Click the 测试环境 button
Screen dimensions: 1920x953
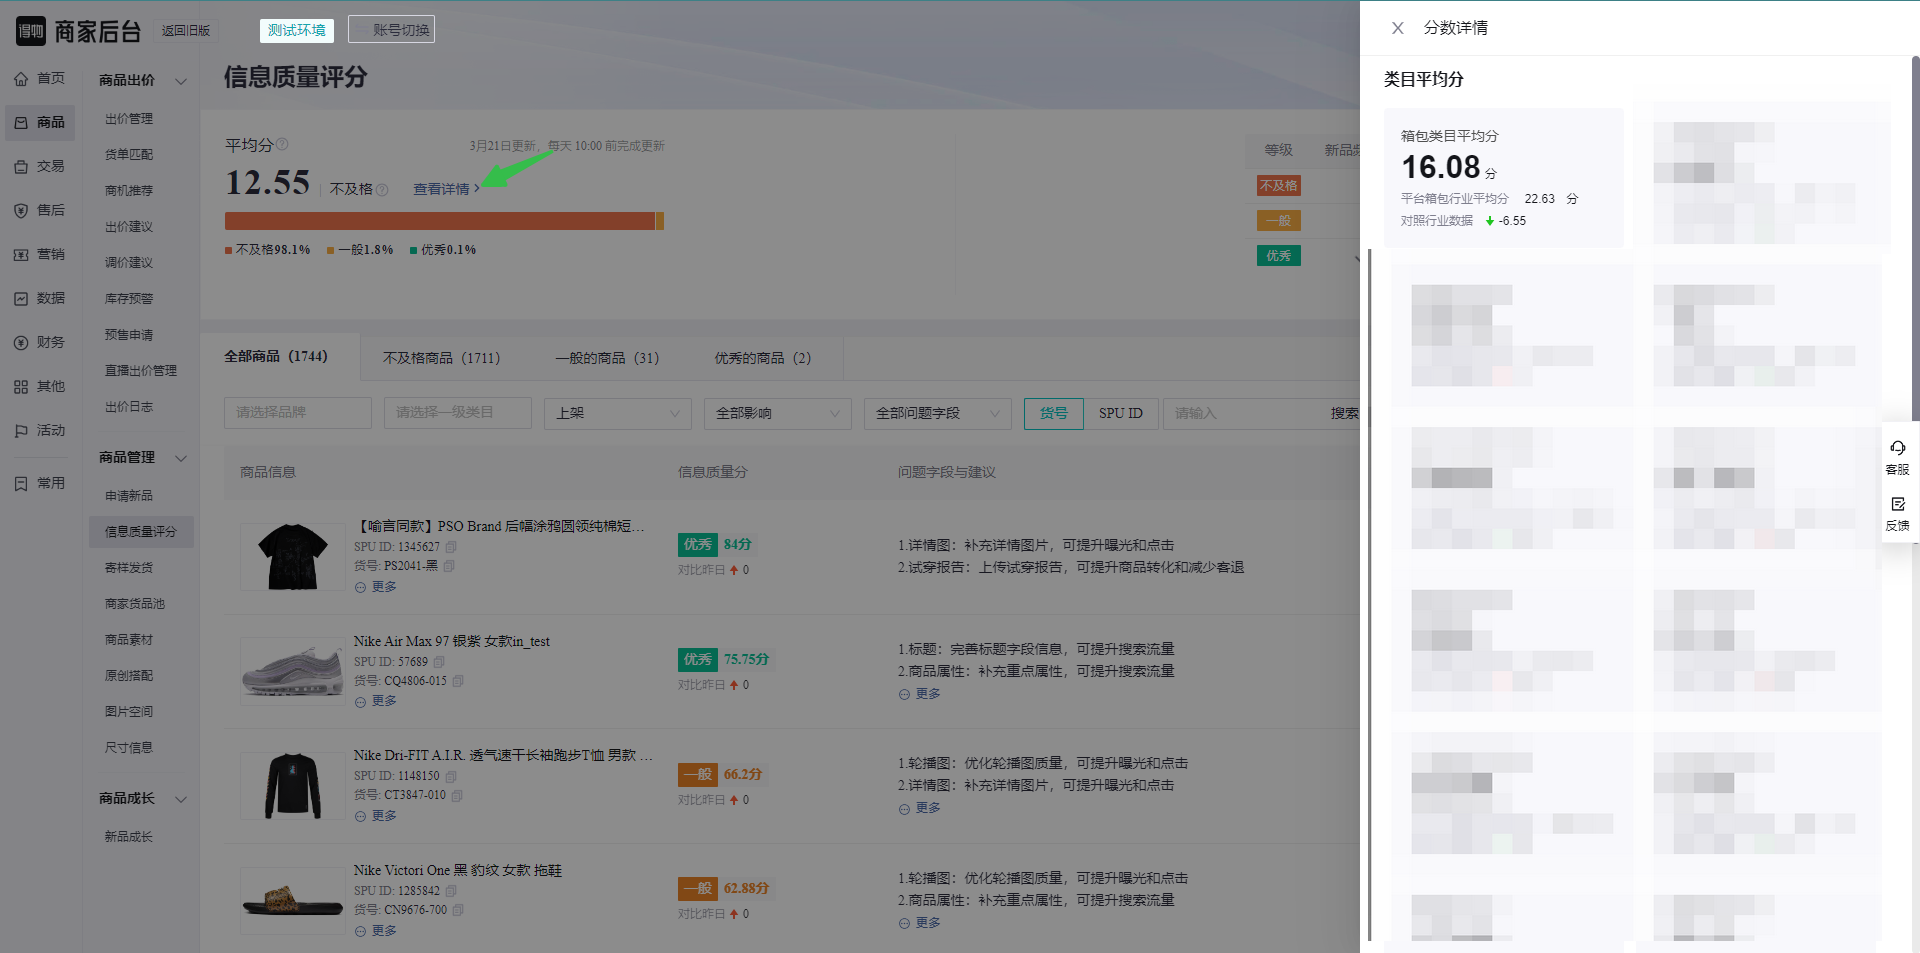click(297, 30)
